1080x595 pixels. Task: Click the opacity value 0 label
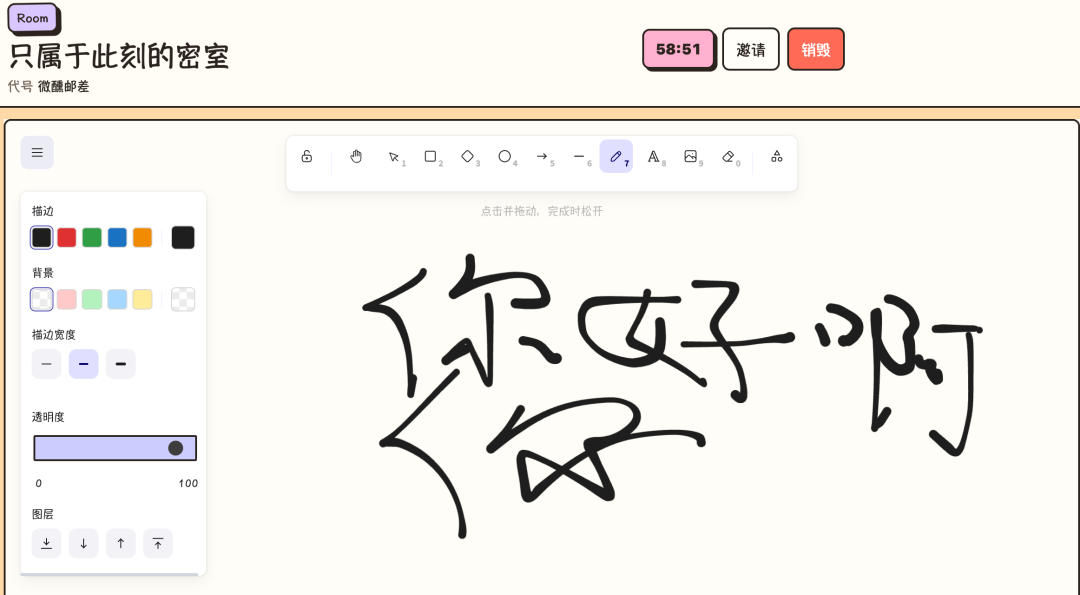point(39,483)
